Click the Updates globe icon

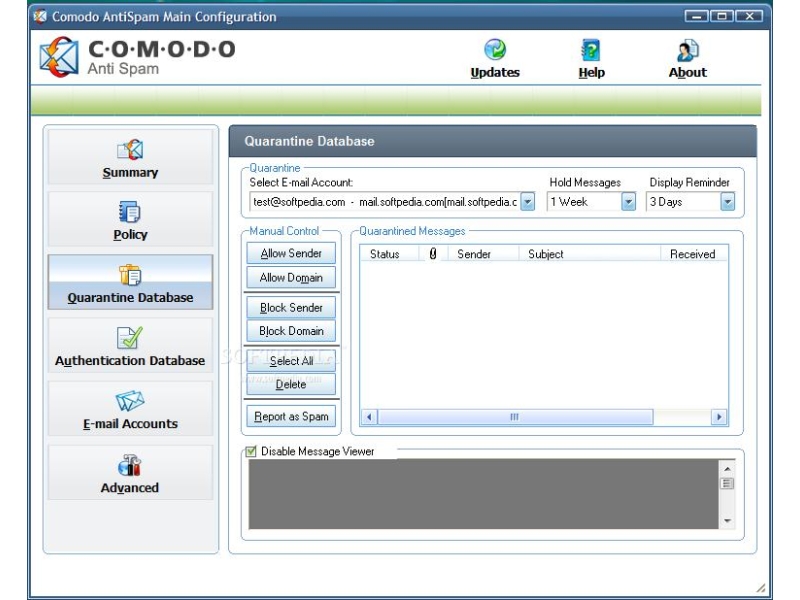coord(495,49)
